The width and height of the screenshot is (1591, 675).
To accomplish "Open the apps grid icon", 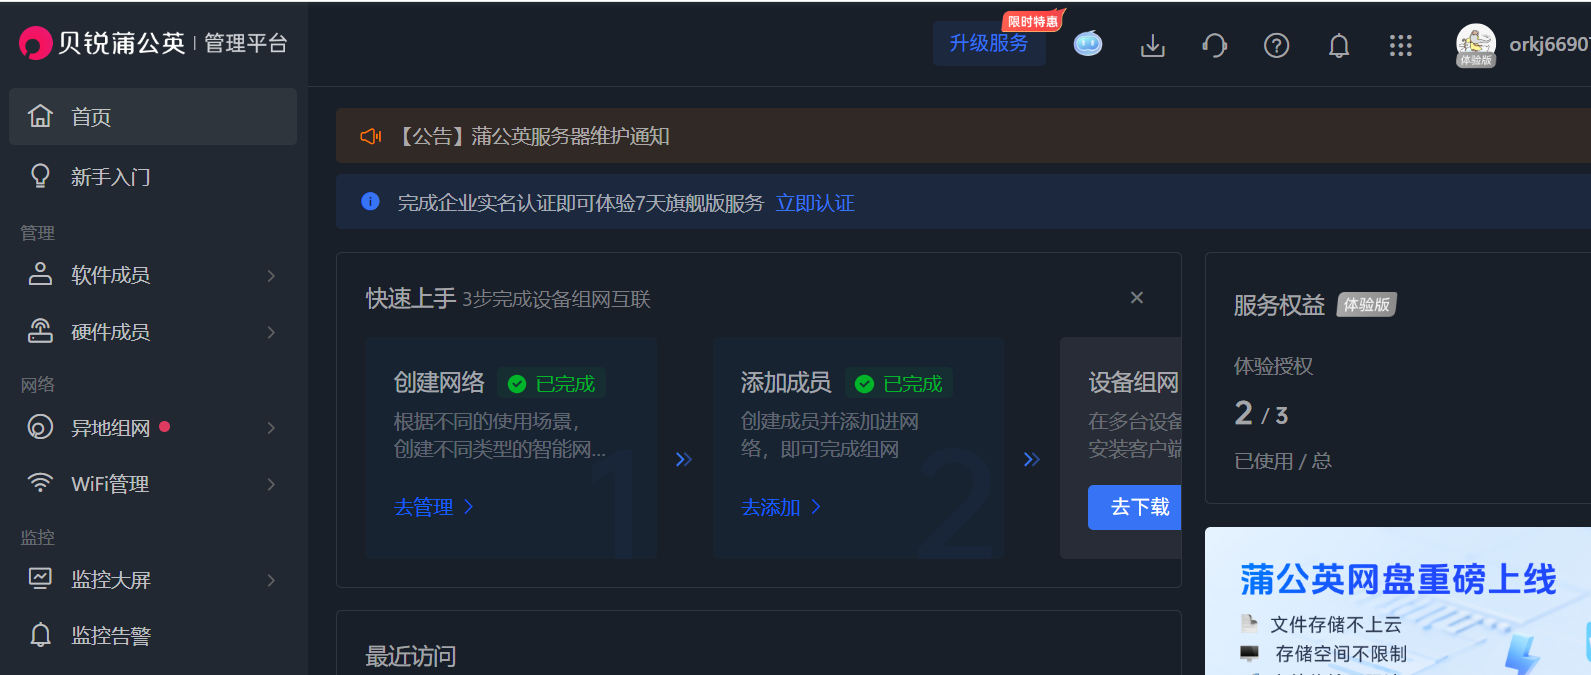I will click(x=1401, y=45).
